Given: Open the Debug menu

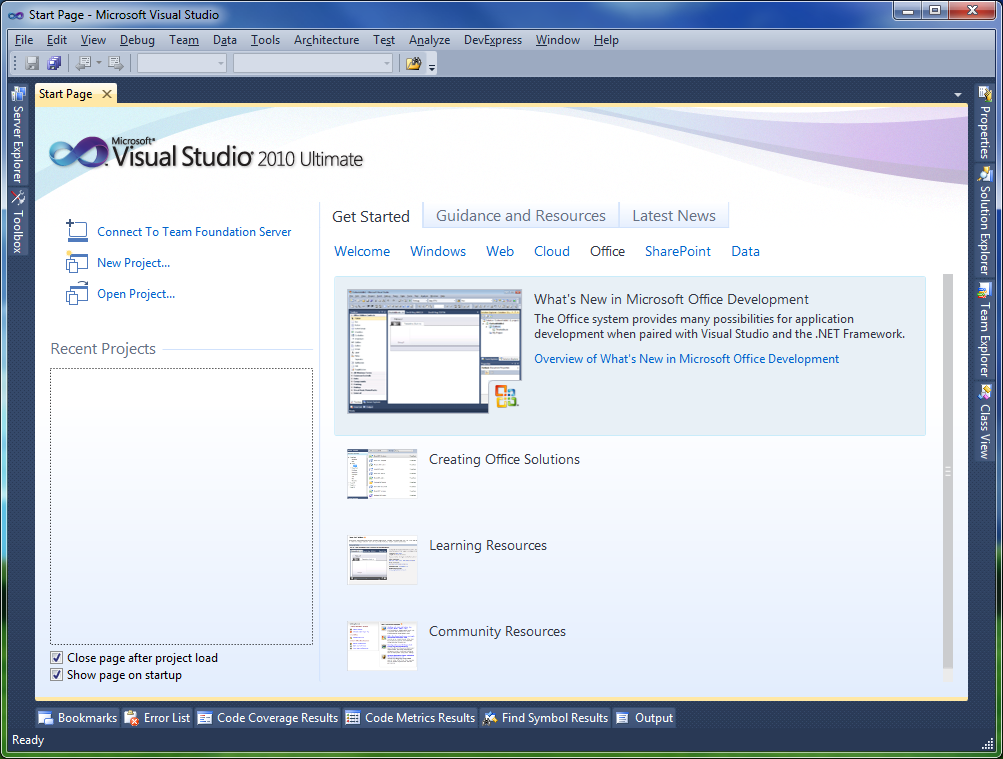Looking at the screenshot, I should pyautogui.click(x=137, y=40).
